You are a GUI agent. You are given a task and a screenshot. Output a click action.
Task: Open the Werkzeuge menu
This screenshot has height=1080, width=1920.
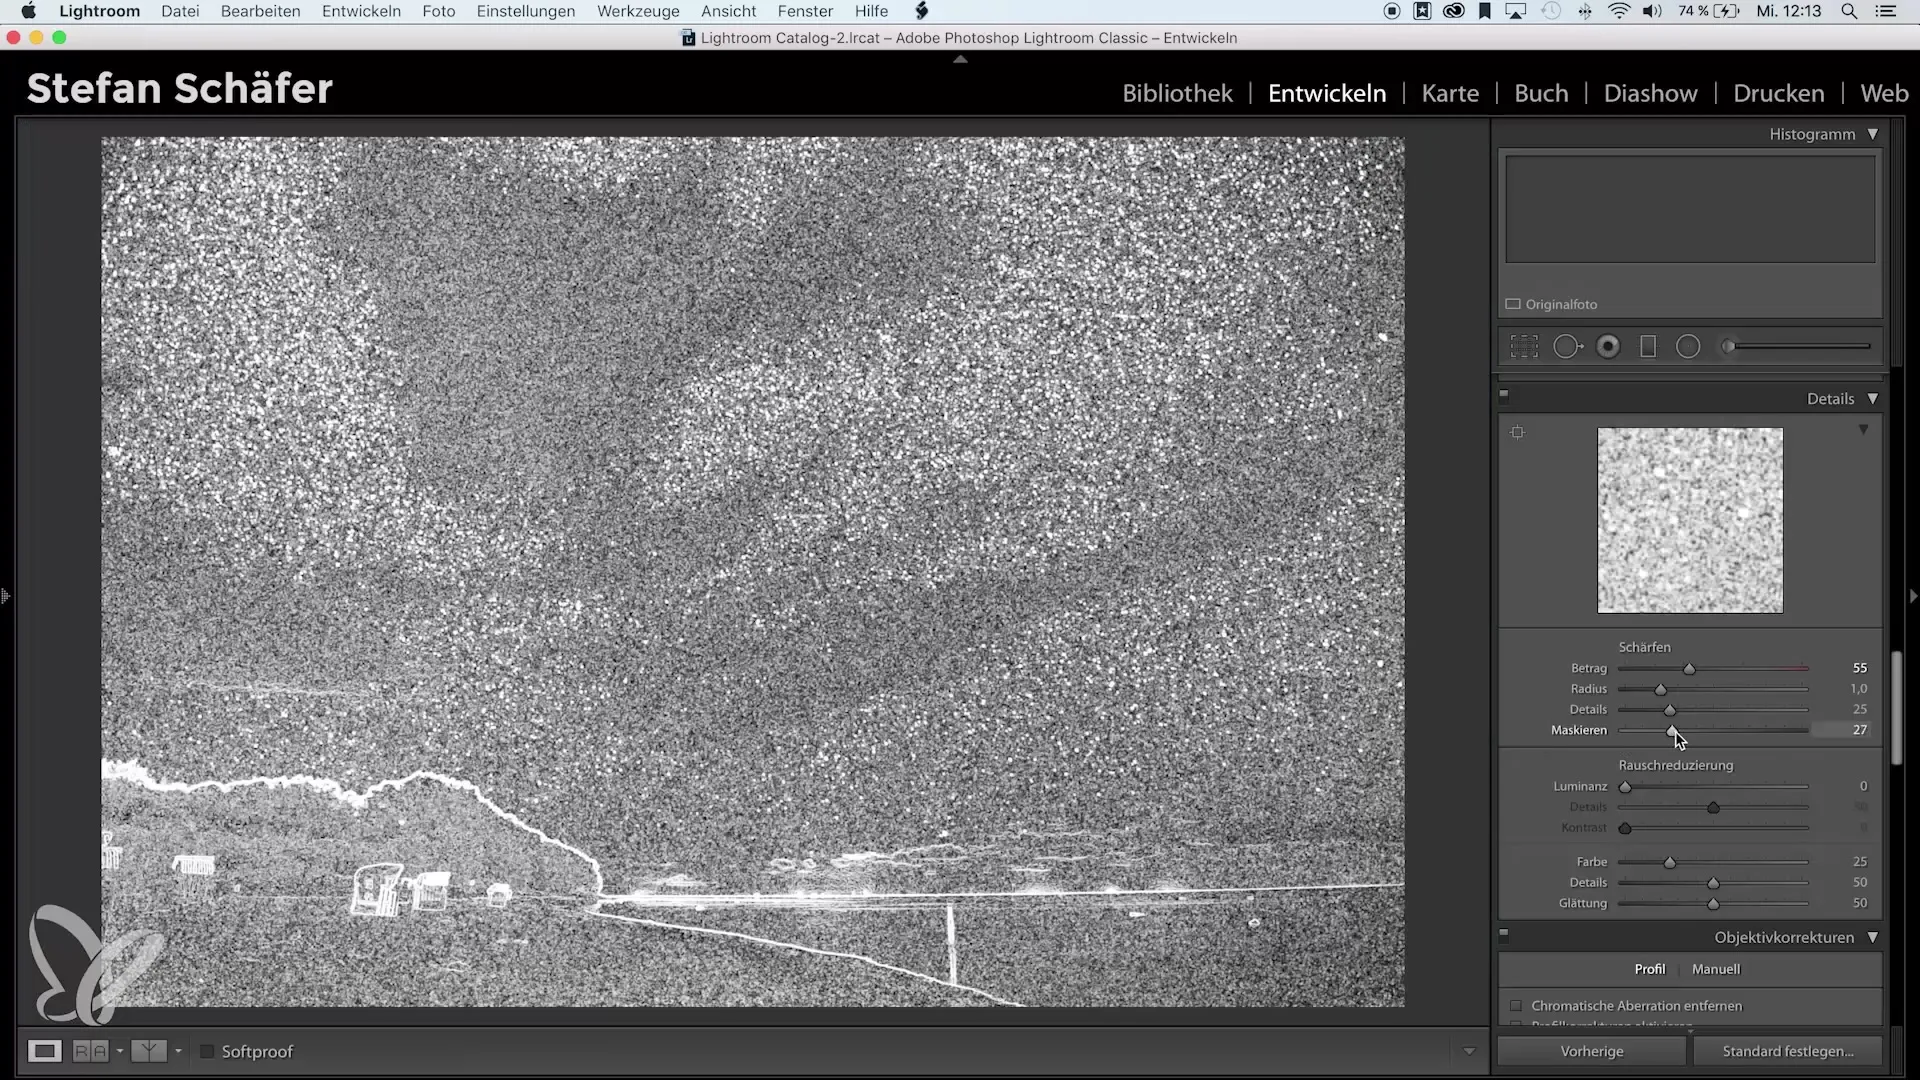point(638,11)
